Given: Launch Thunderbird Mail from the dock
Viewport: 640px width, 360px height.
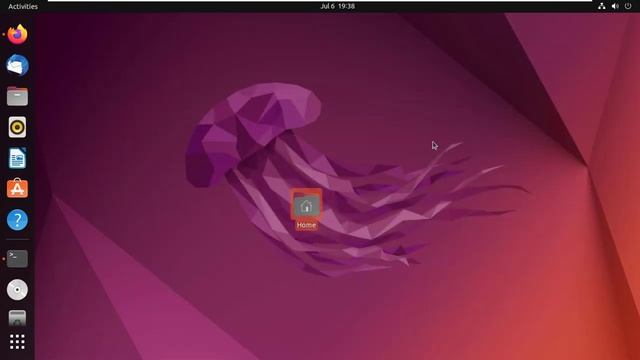Looking at the screenshot, I should (17, 65).
